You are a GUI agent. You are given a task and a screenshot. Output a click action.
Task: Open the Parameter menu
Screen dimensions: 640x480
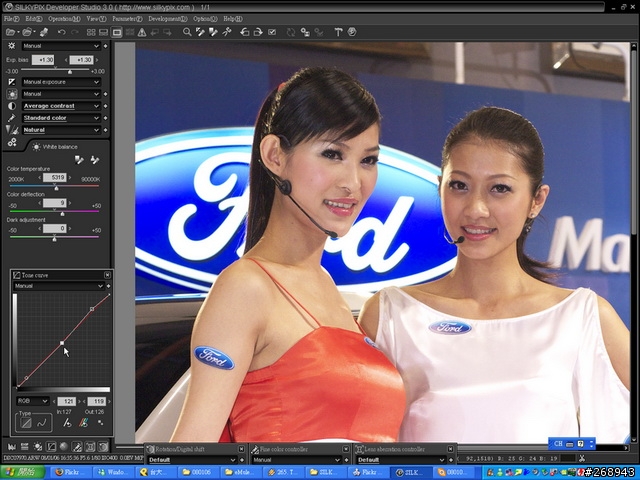pos(127,19)
